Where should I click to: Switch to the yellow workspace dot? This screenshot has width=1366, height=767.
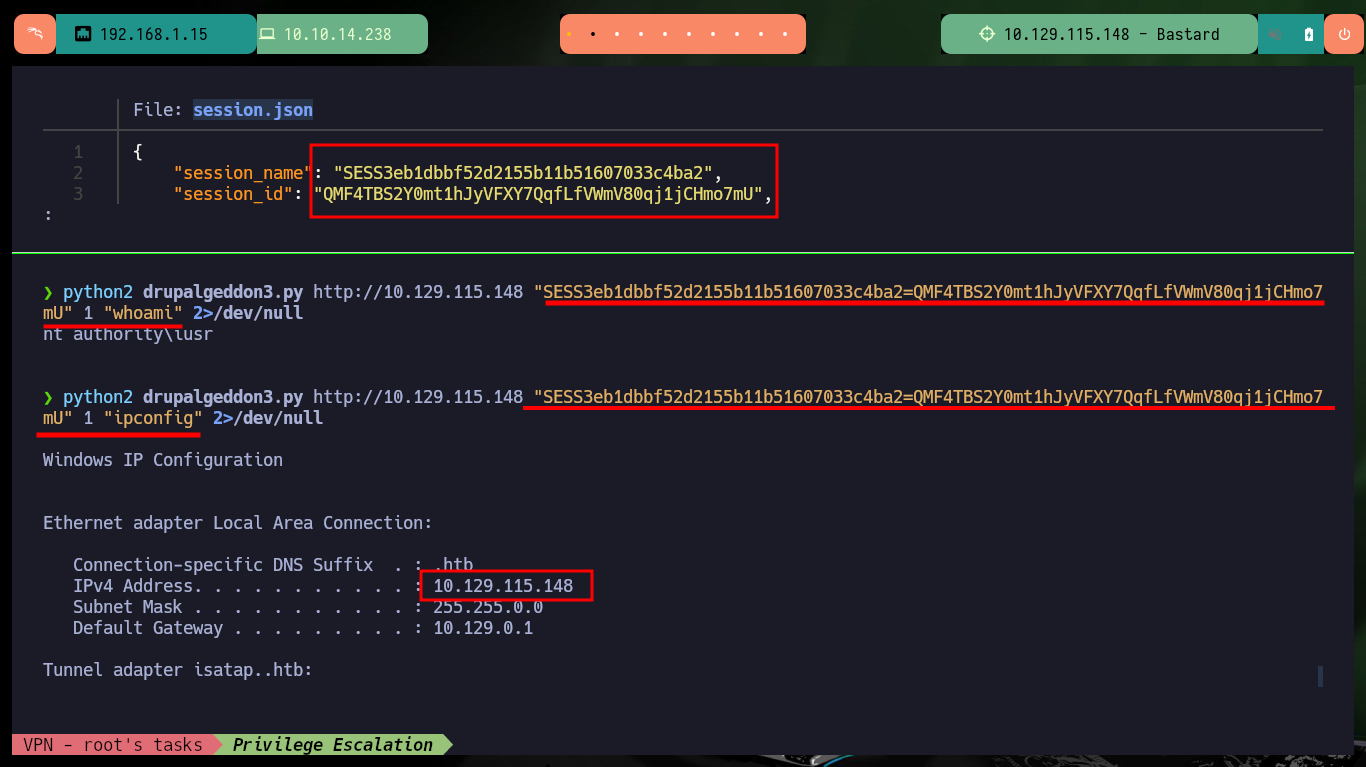coord(569,34)
